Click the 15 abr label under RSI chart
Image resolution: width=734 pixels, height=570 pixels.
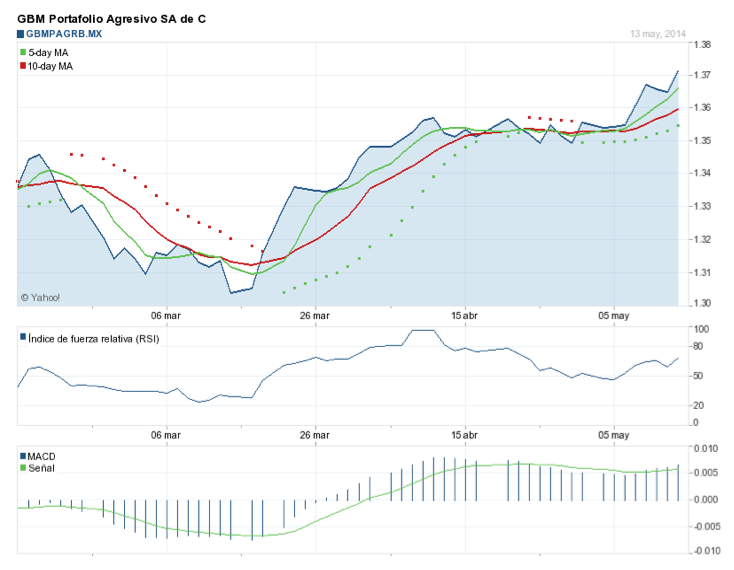click(x=464, y=435)
